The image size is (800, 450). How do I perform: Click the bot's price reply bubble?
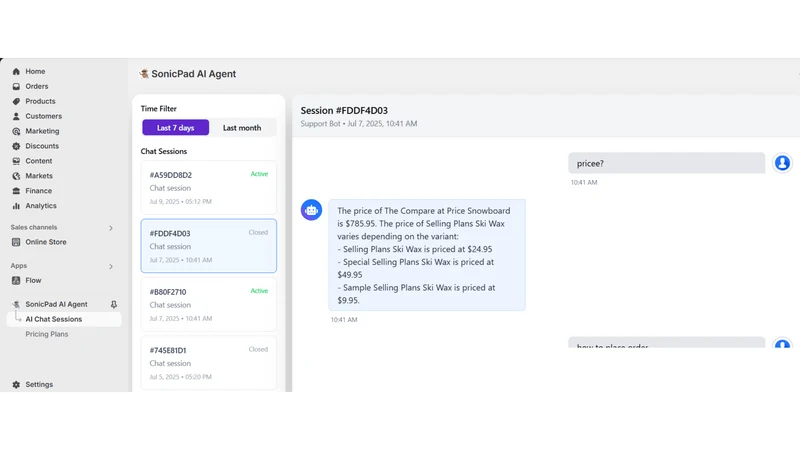click(427, 255)
